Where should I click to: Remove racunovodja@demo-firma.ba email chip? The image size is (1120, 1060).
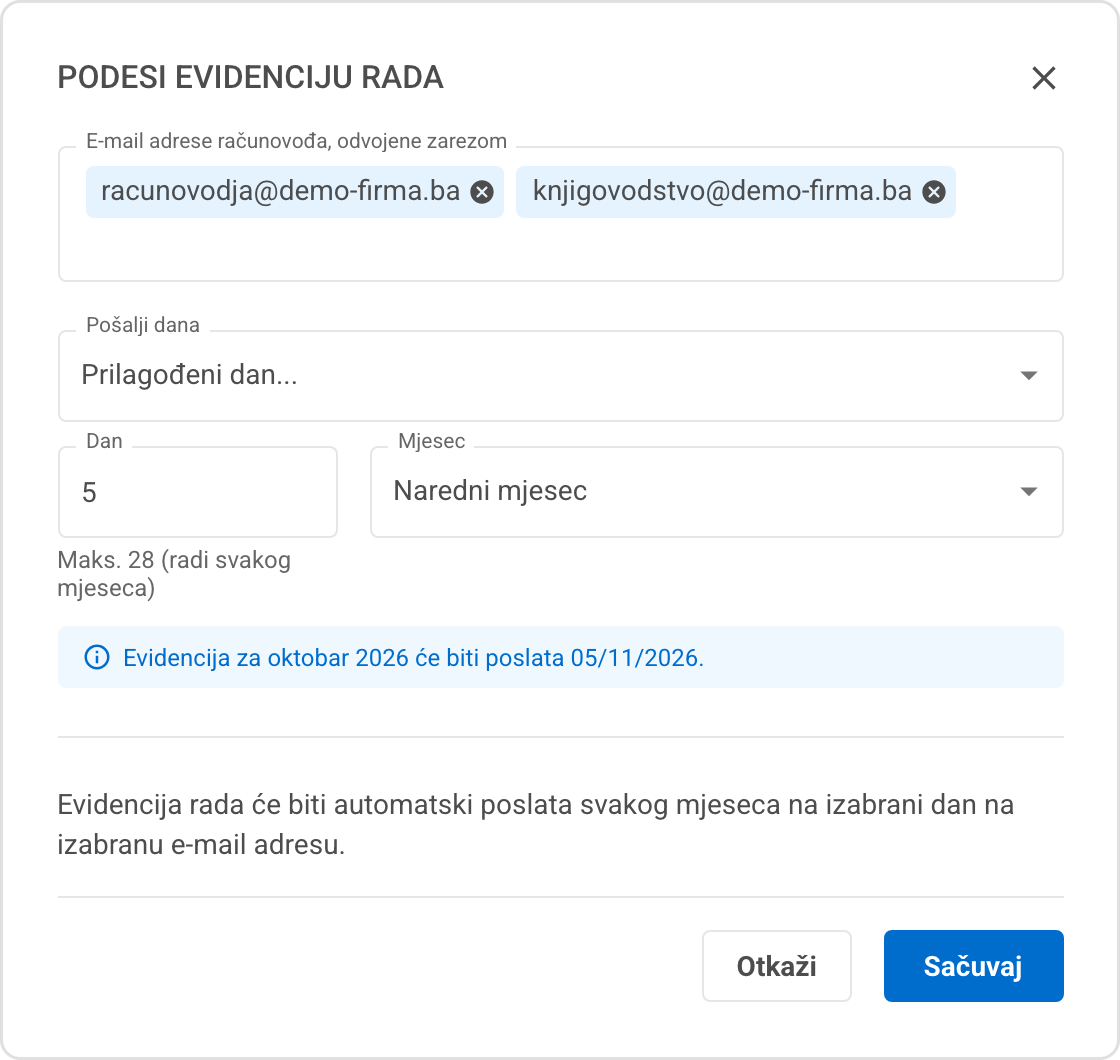(x=482, y=192)
